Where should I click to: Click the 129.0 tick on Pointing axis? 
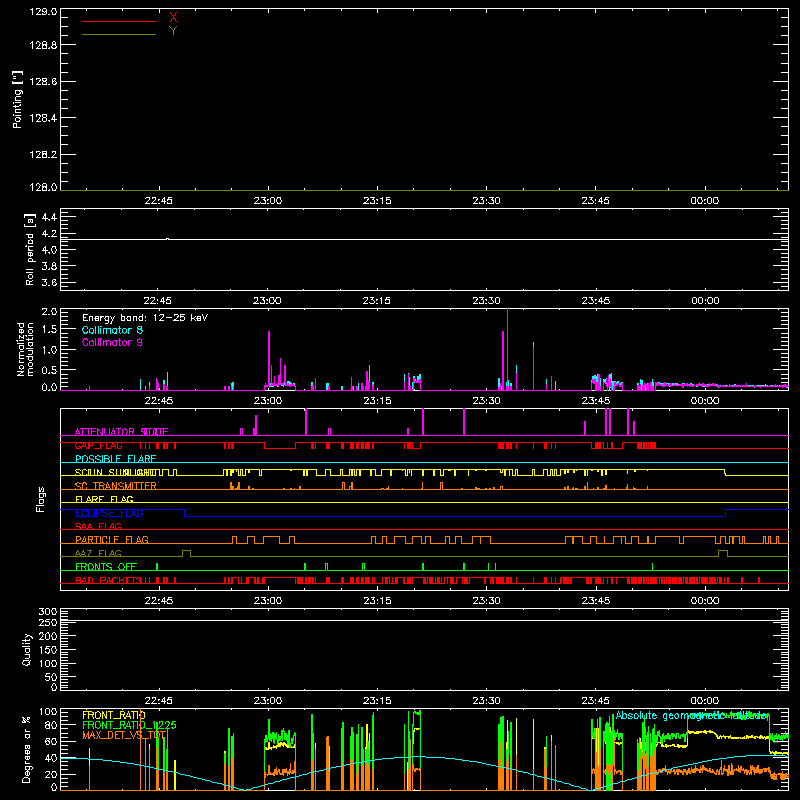click(43, 11)
